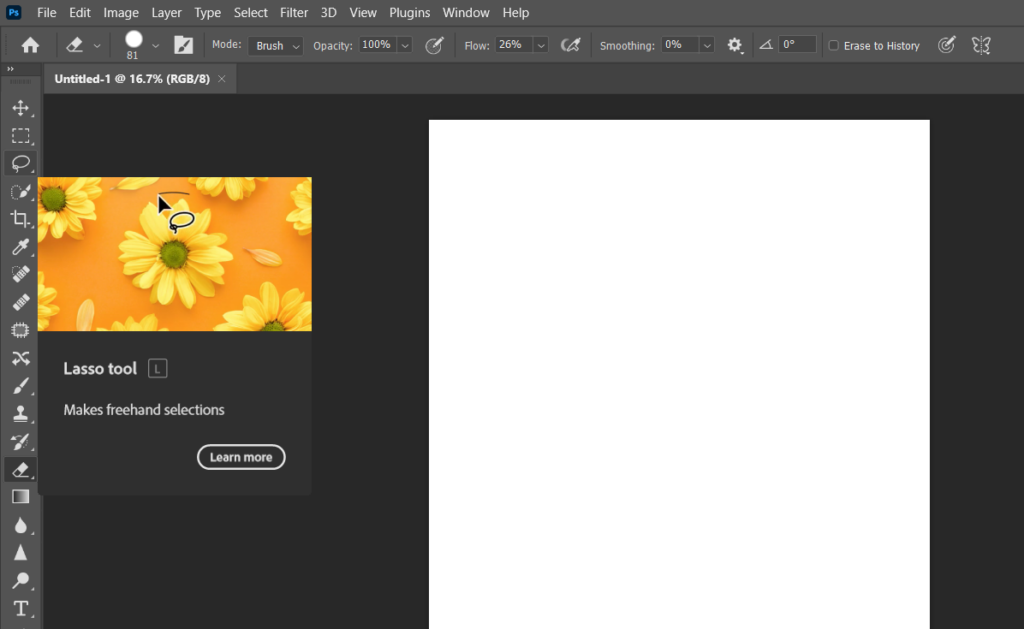This screenshot has width=1024, height=629.
Task: Toggle pressure for size
Action: point(946,45)
